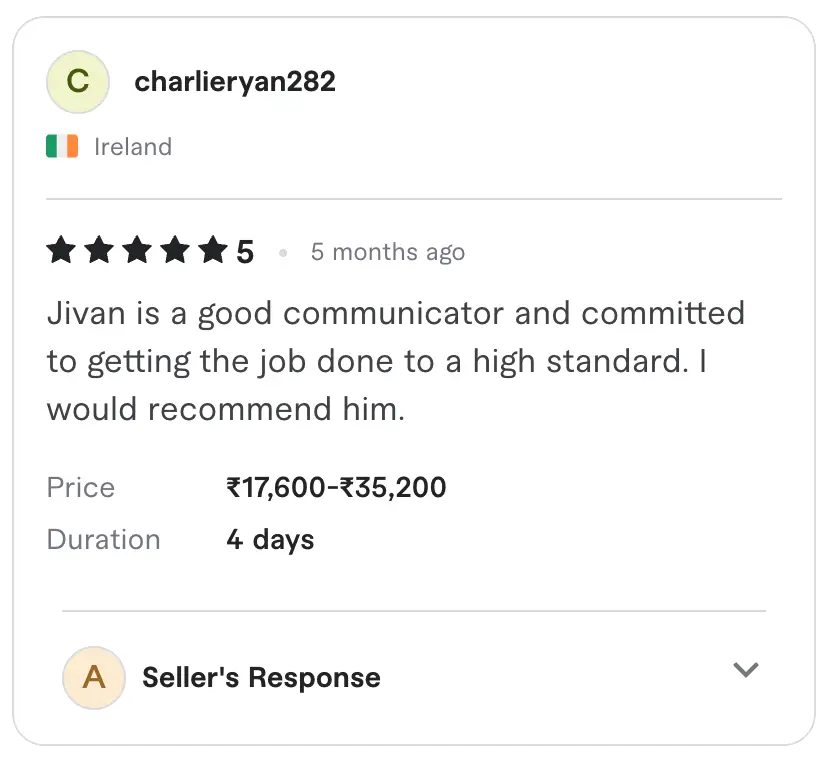Click the first rating star
Viewport: 834px width, 766px height.
[x=61, y=251]
